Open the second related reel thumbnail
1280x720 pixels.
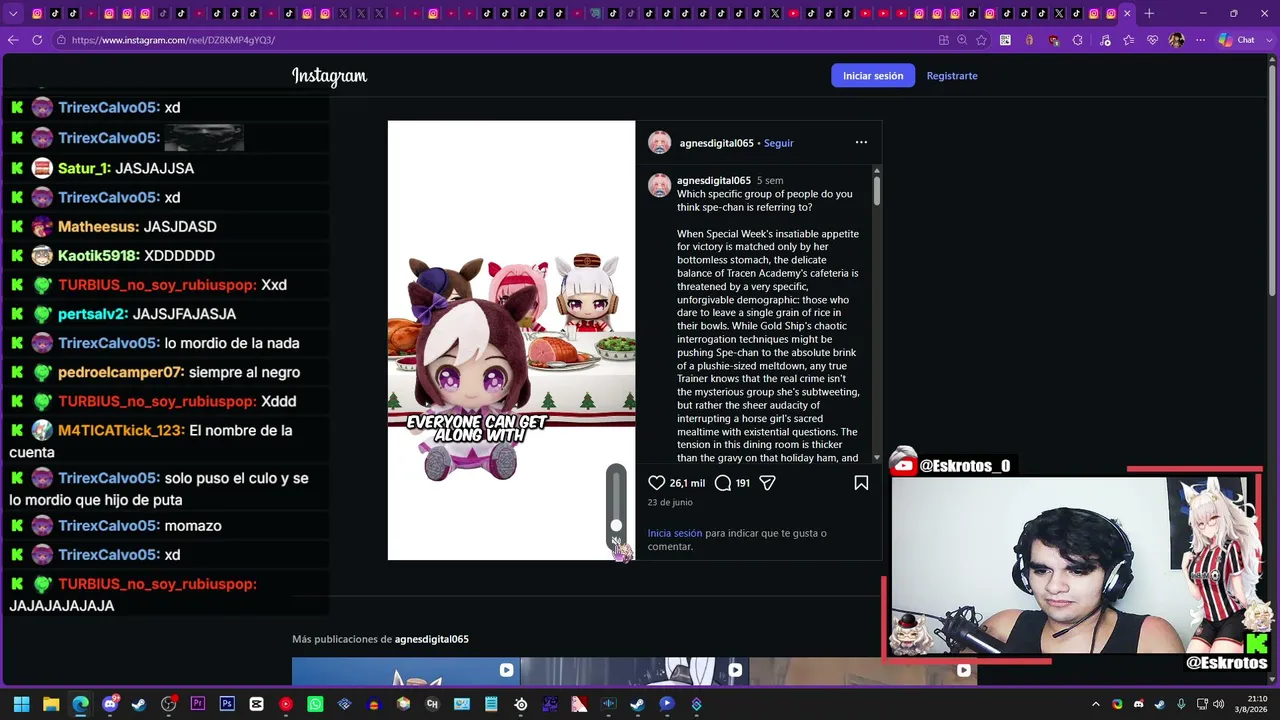(634, 671)
